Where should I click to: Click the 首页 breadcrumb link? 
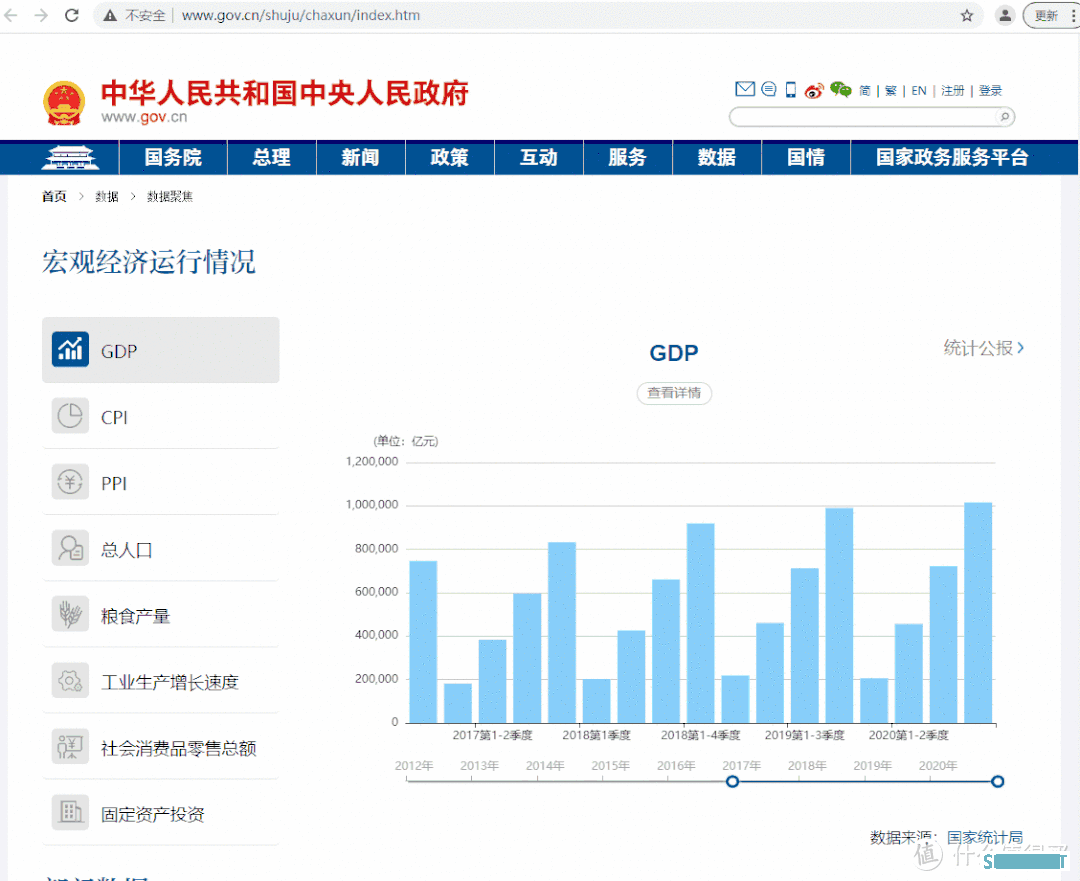54,197
